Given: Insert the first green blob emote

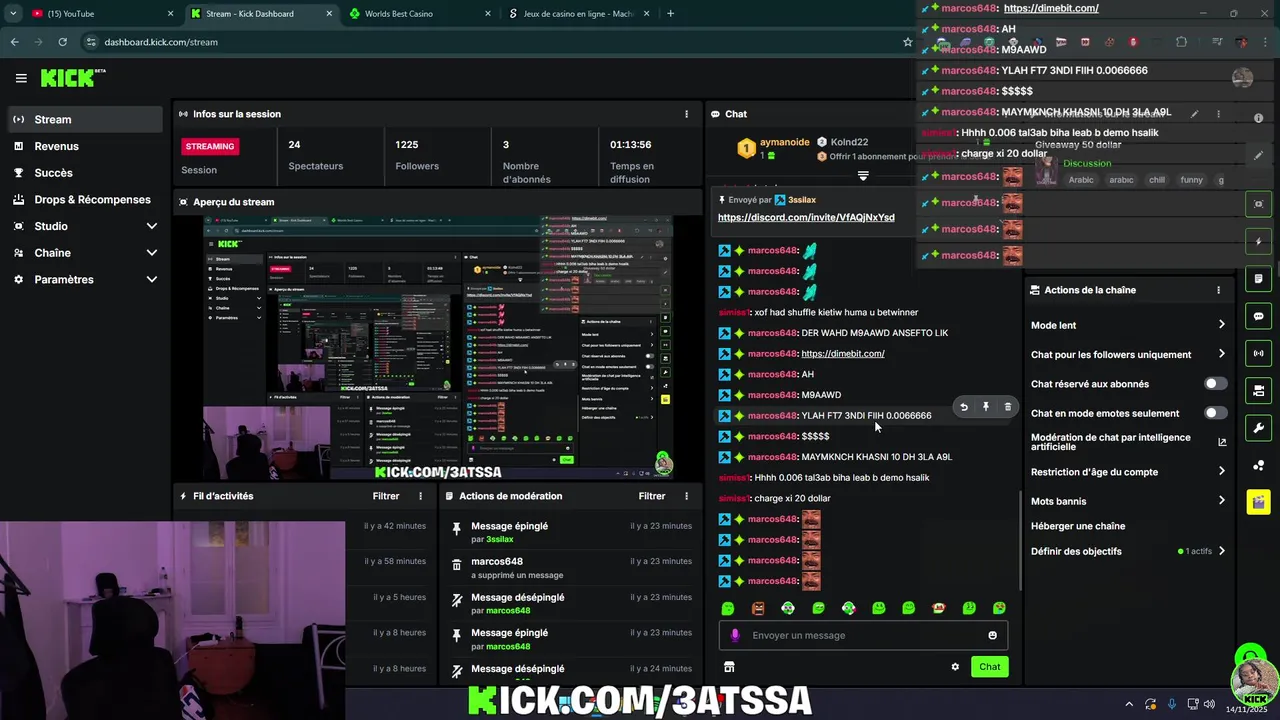Looking at the screenshot, I should pyautogui.click(x=728, y=608).
